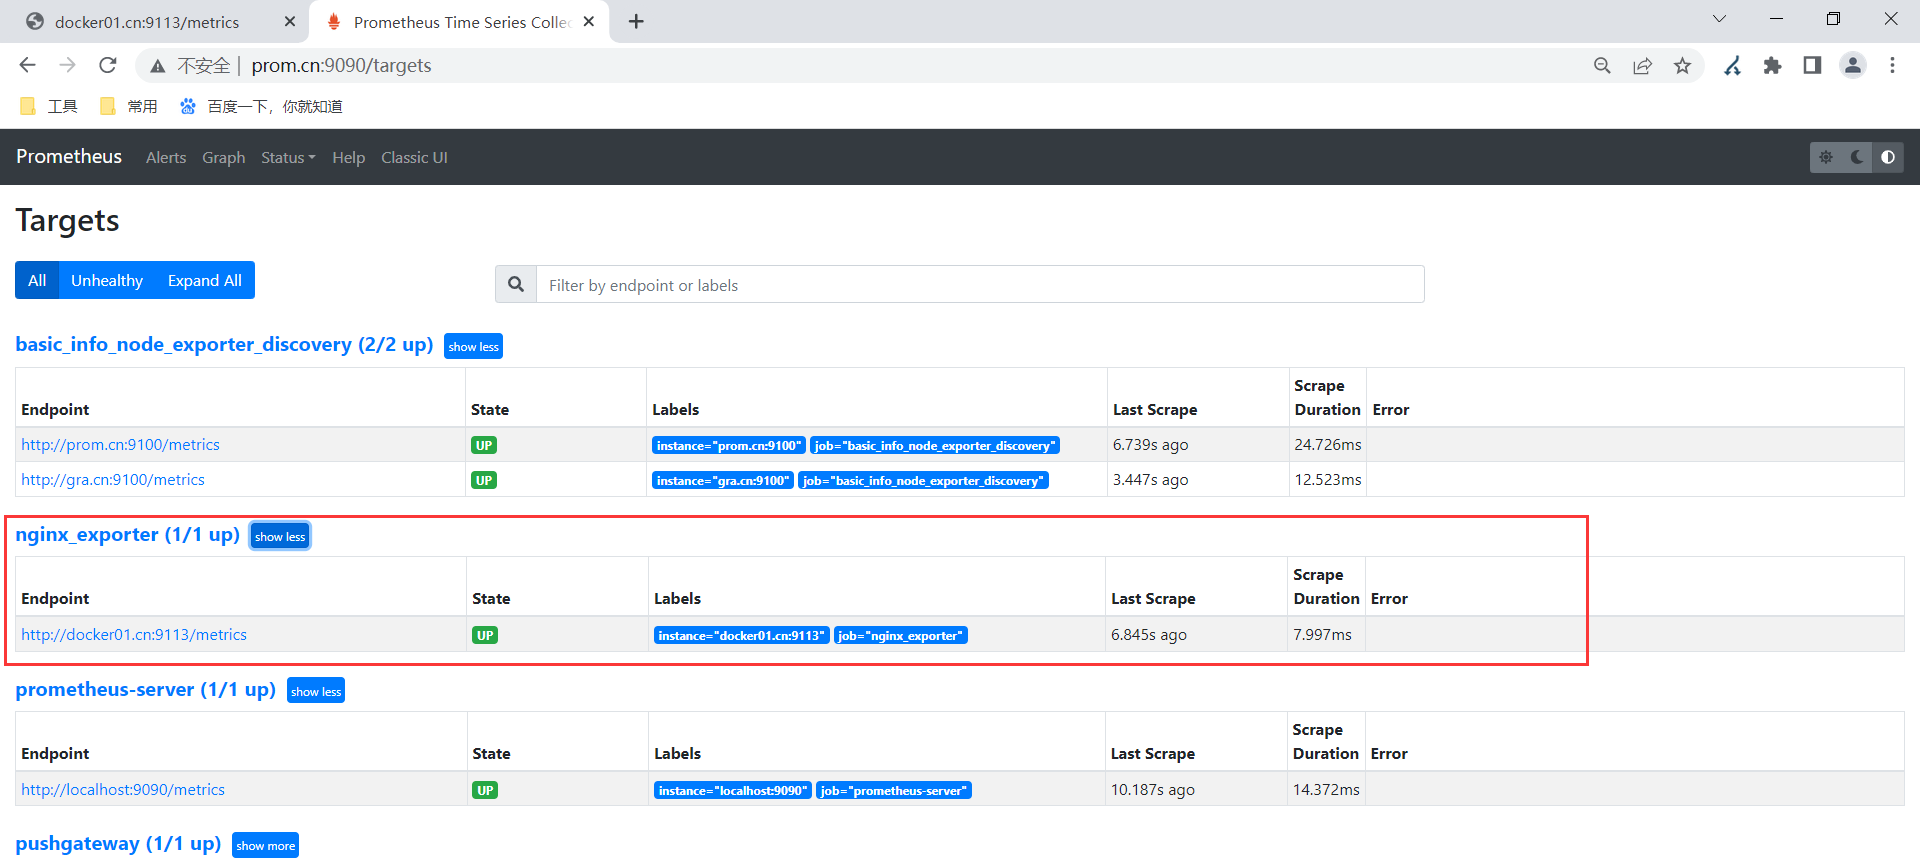Viewport: 1920px width, 868px height.
Task: Collapse nginx_exporter group with show less
Action: 280,536
